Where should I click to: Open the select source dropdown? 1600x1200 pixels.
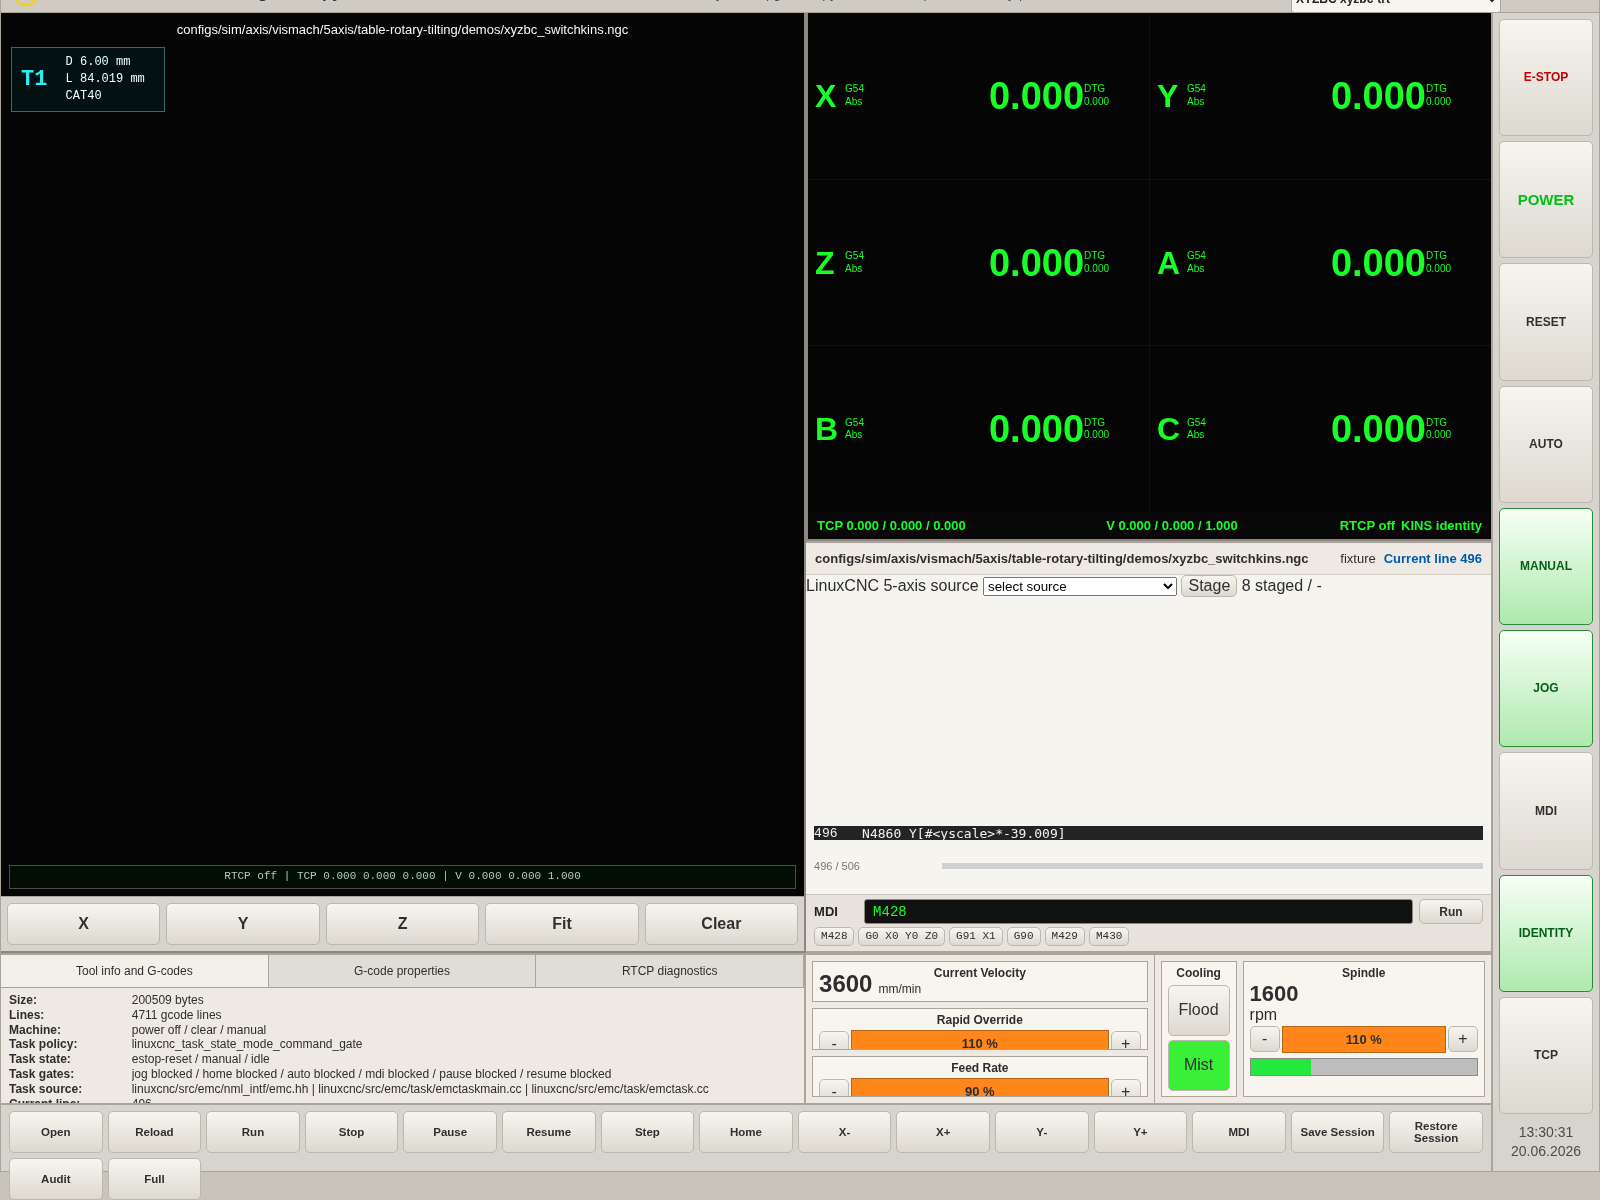(1079, 587)
